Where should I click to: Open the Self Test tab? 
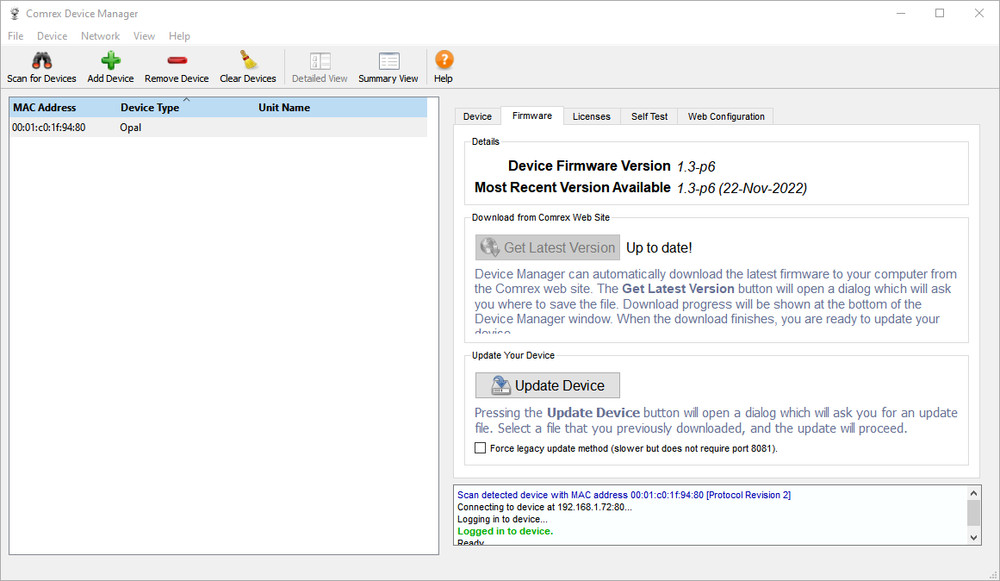[x=649, y=117]
